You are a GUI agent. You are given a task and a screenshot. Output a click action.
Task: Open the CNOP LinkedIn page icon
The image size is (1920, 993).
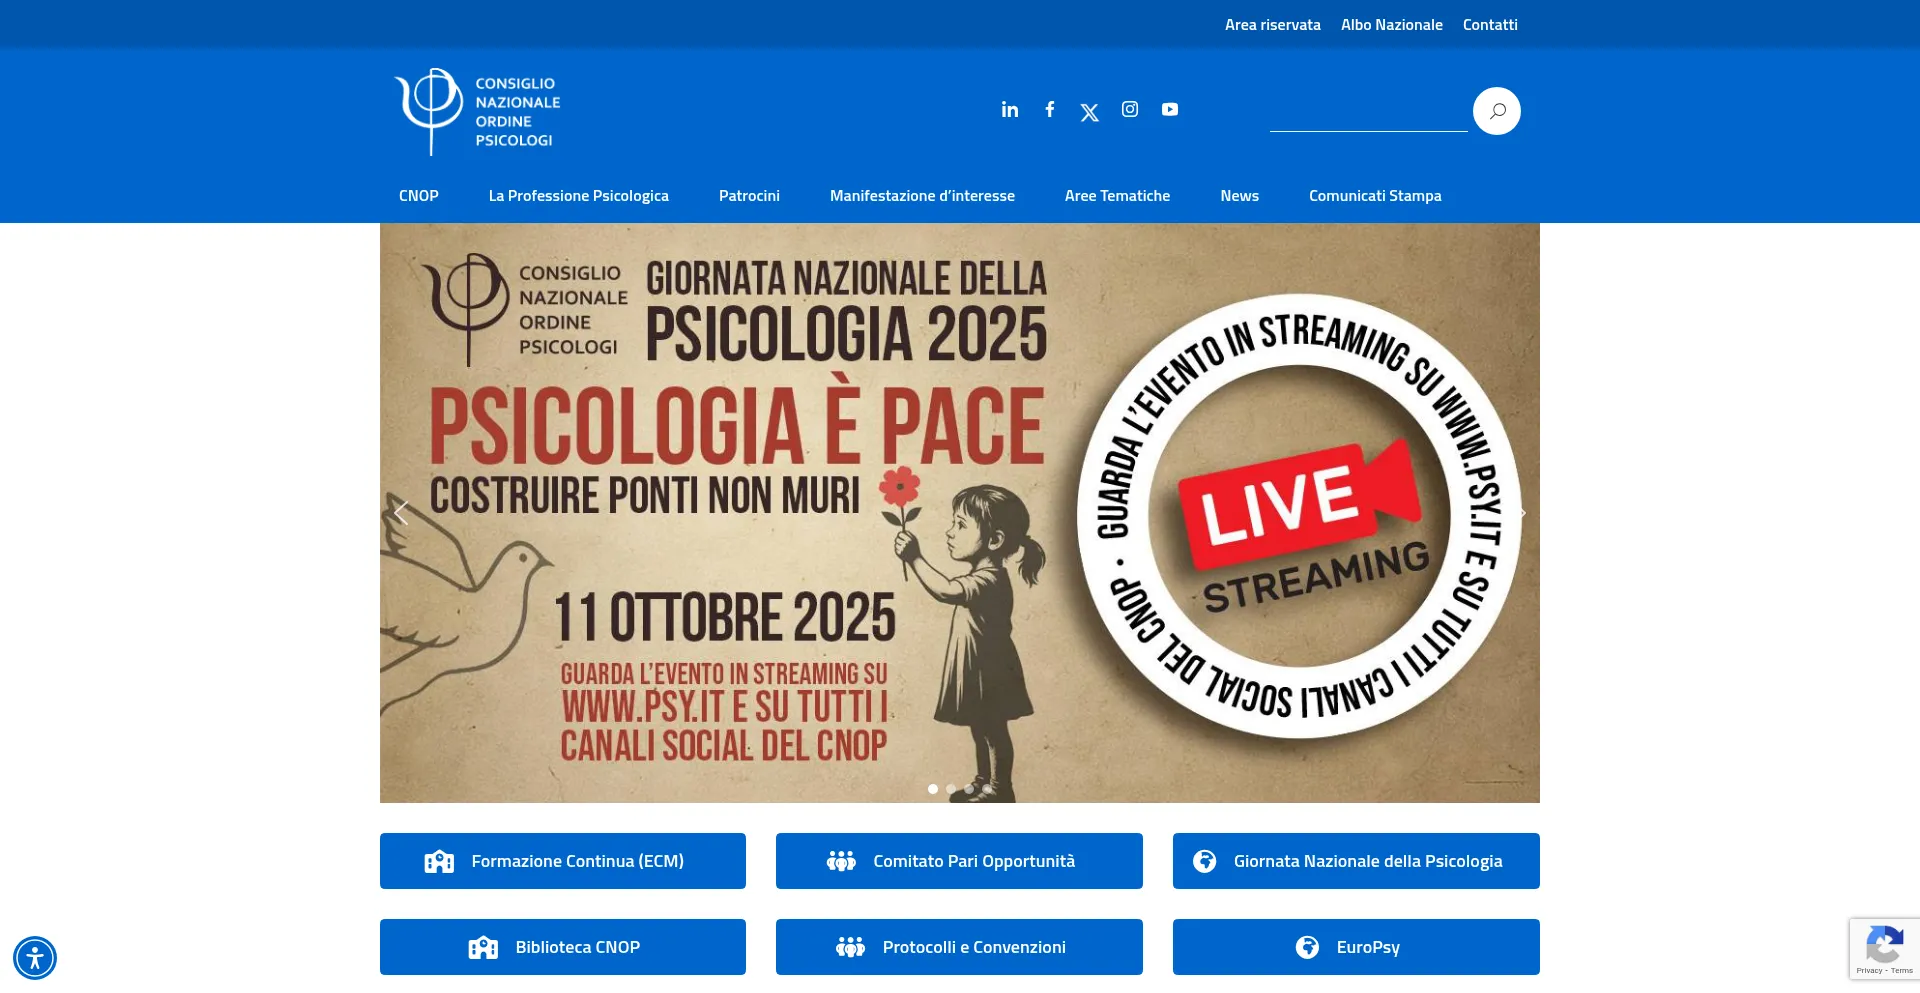[1010, 110]
